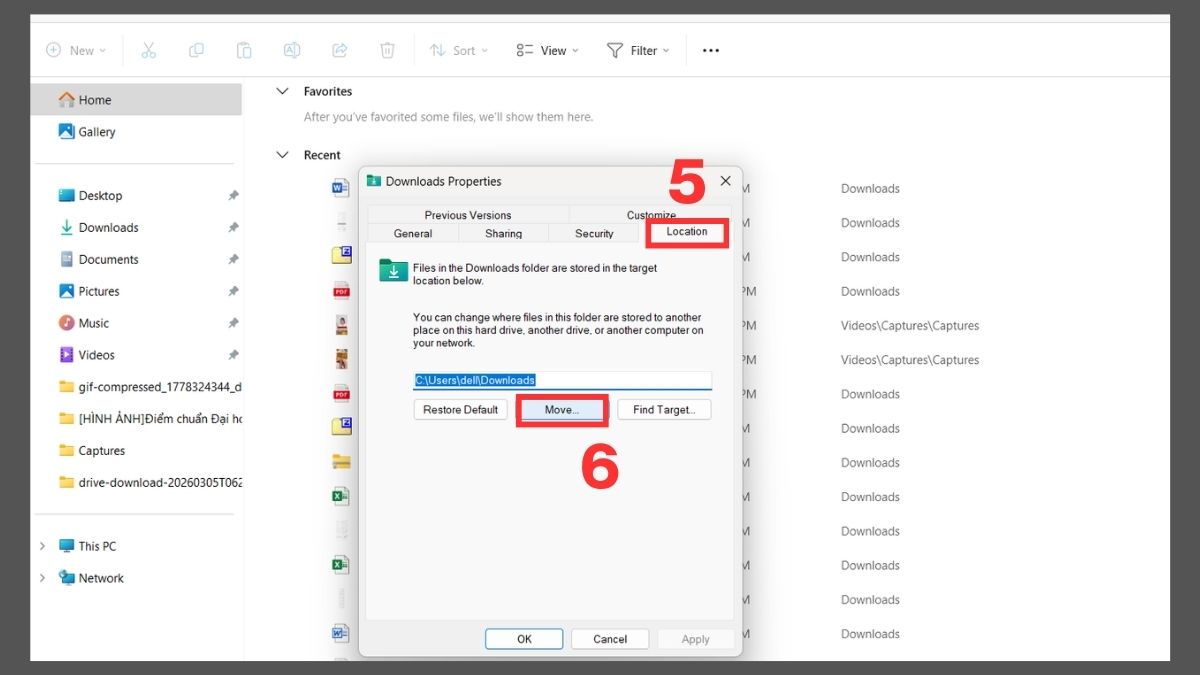Viewport: 1200px width, 675px height.
Task: Confirm with the OK button
Action: 524,639
